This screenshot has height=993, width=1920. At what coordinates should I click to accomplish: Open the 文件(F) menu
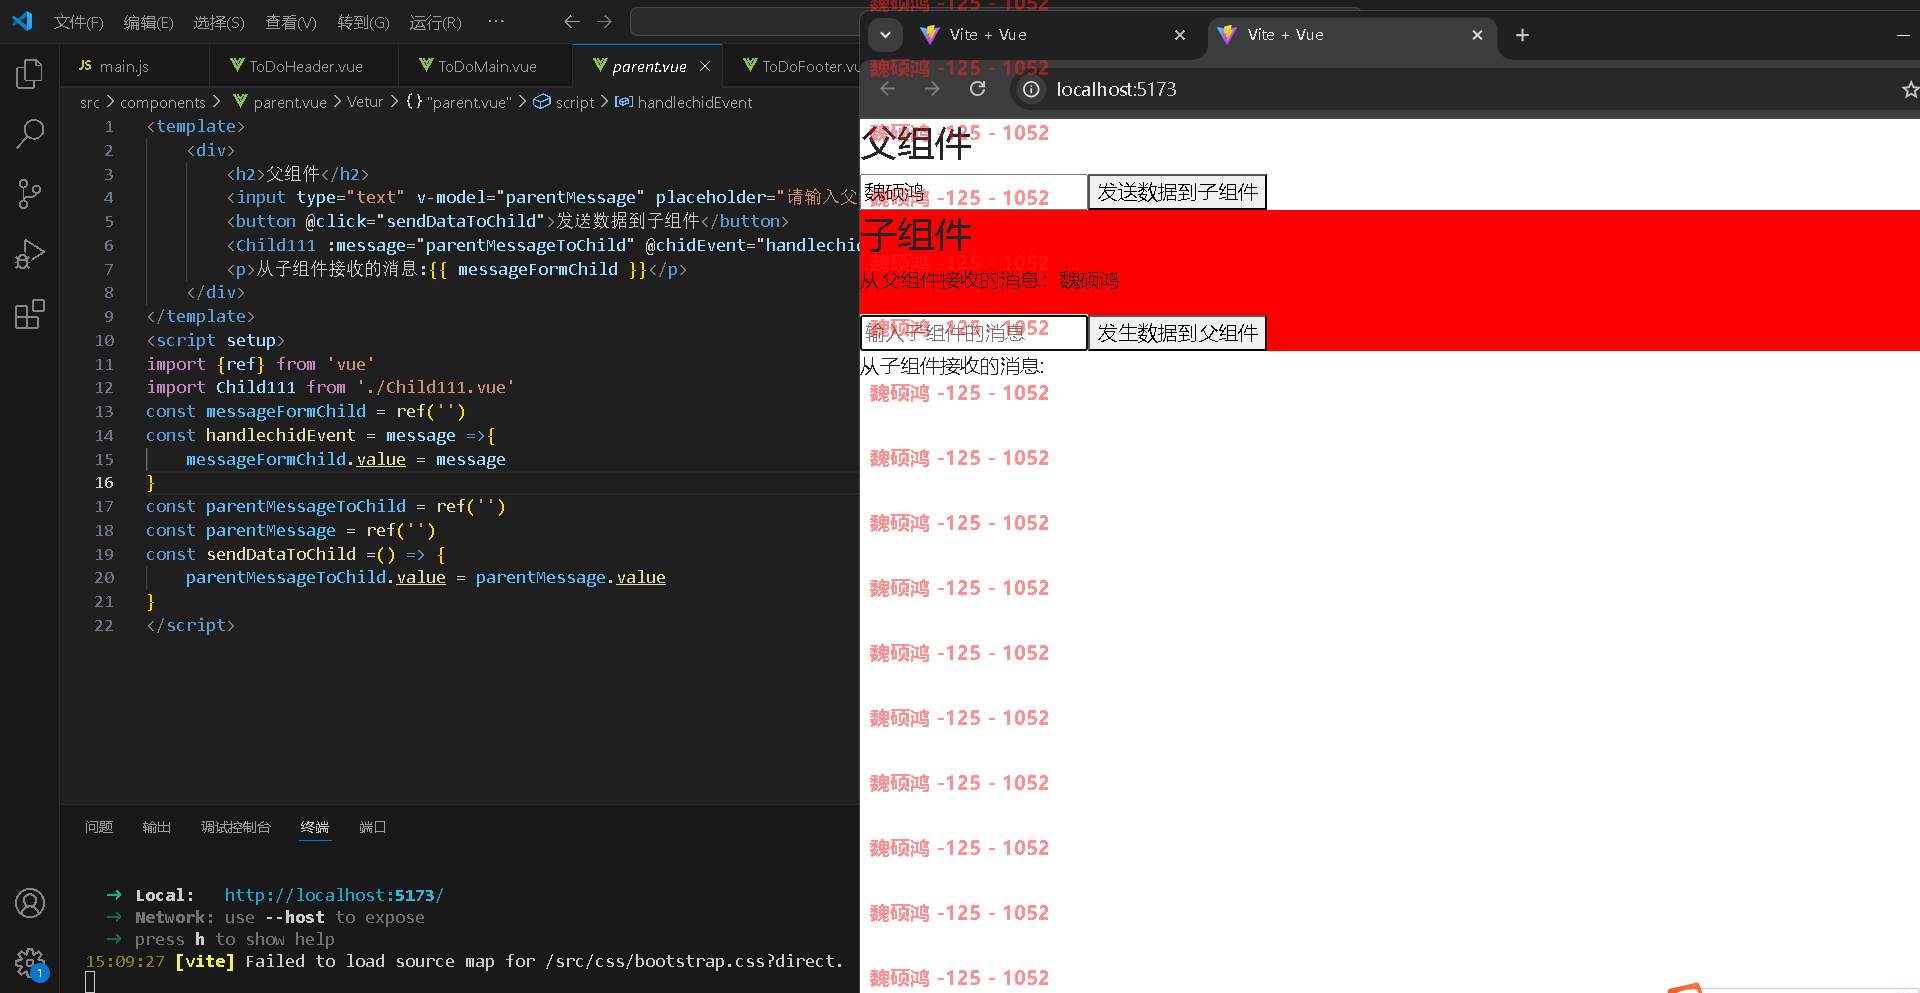78,22
